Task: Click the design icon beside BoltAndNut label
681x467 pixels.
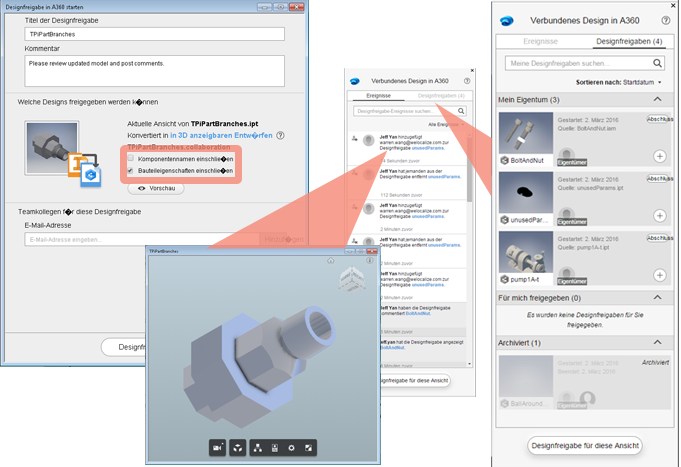Action: [504, 160]
